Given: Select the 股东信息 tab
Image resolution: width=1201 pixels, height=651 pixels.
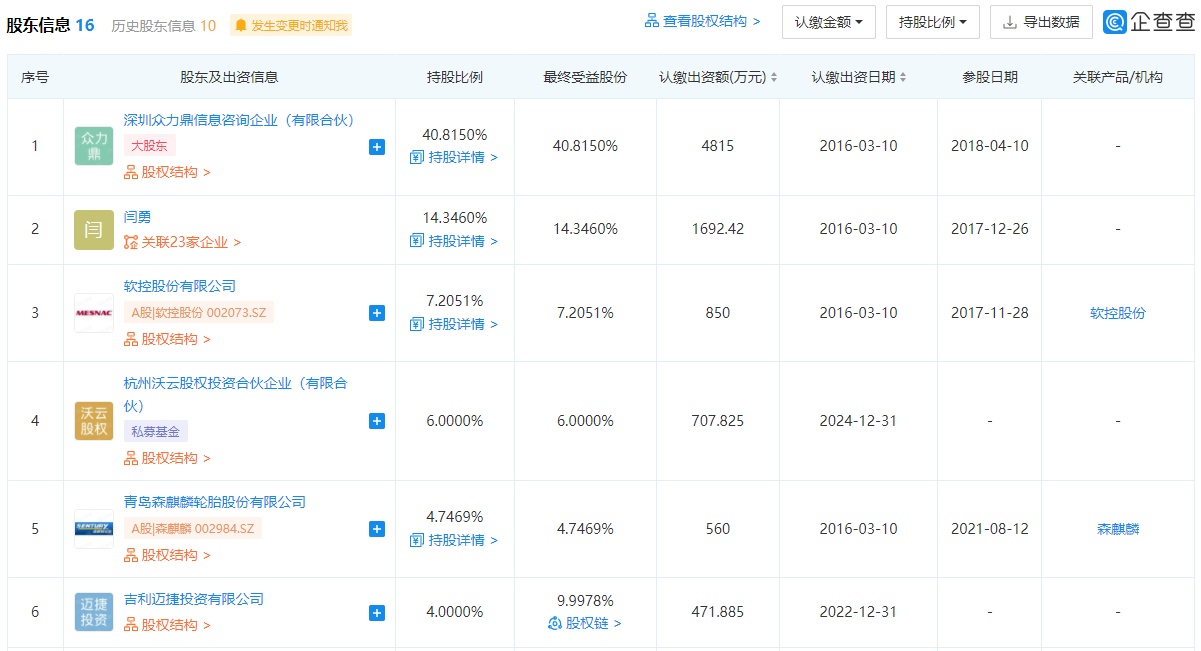Looking at the screenshot, I should click(50, 25).
